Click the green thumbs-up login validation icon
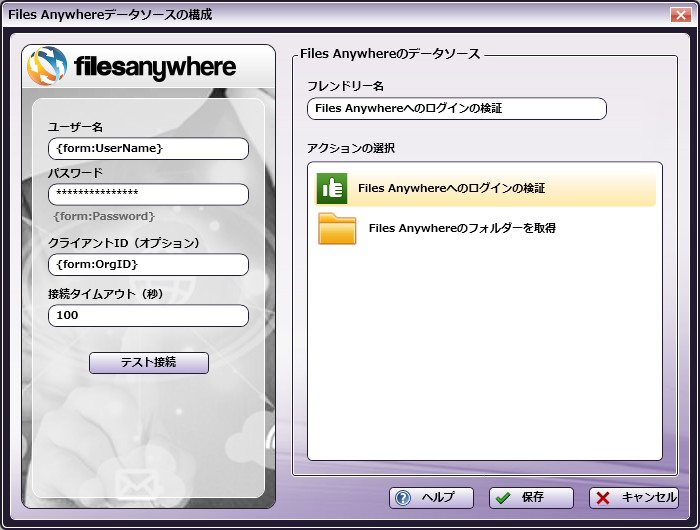This screenshot has width=700, height=530. tap(332, 188)
